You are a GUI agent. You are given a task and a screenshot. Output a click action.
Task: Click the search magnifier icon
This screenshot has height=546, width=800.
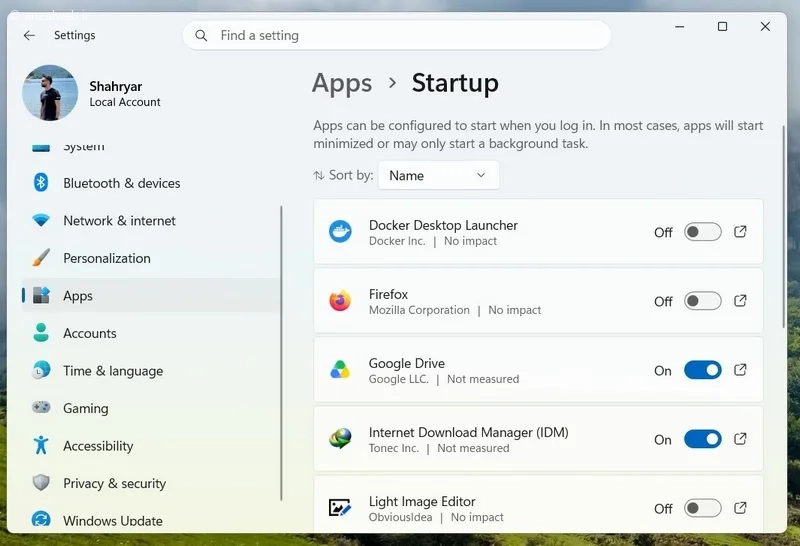tap(201, 36)
